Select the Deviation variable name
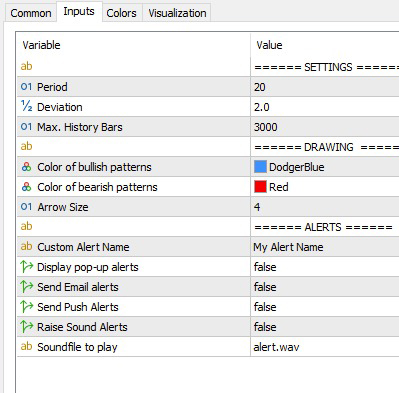 pyautogui.click(x=60, y=107)
